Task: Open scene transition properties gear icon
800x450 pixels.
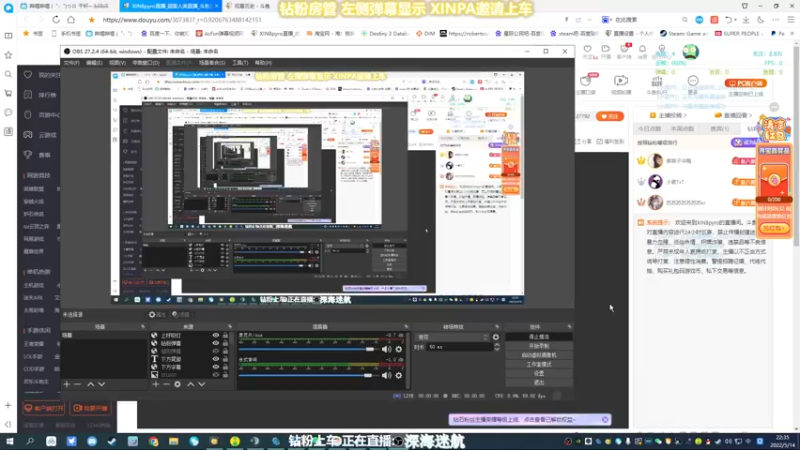Action: (495, 337)
